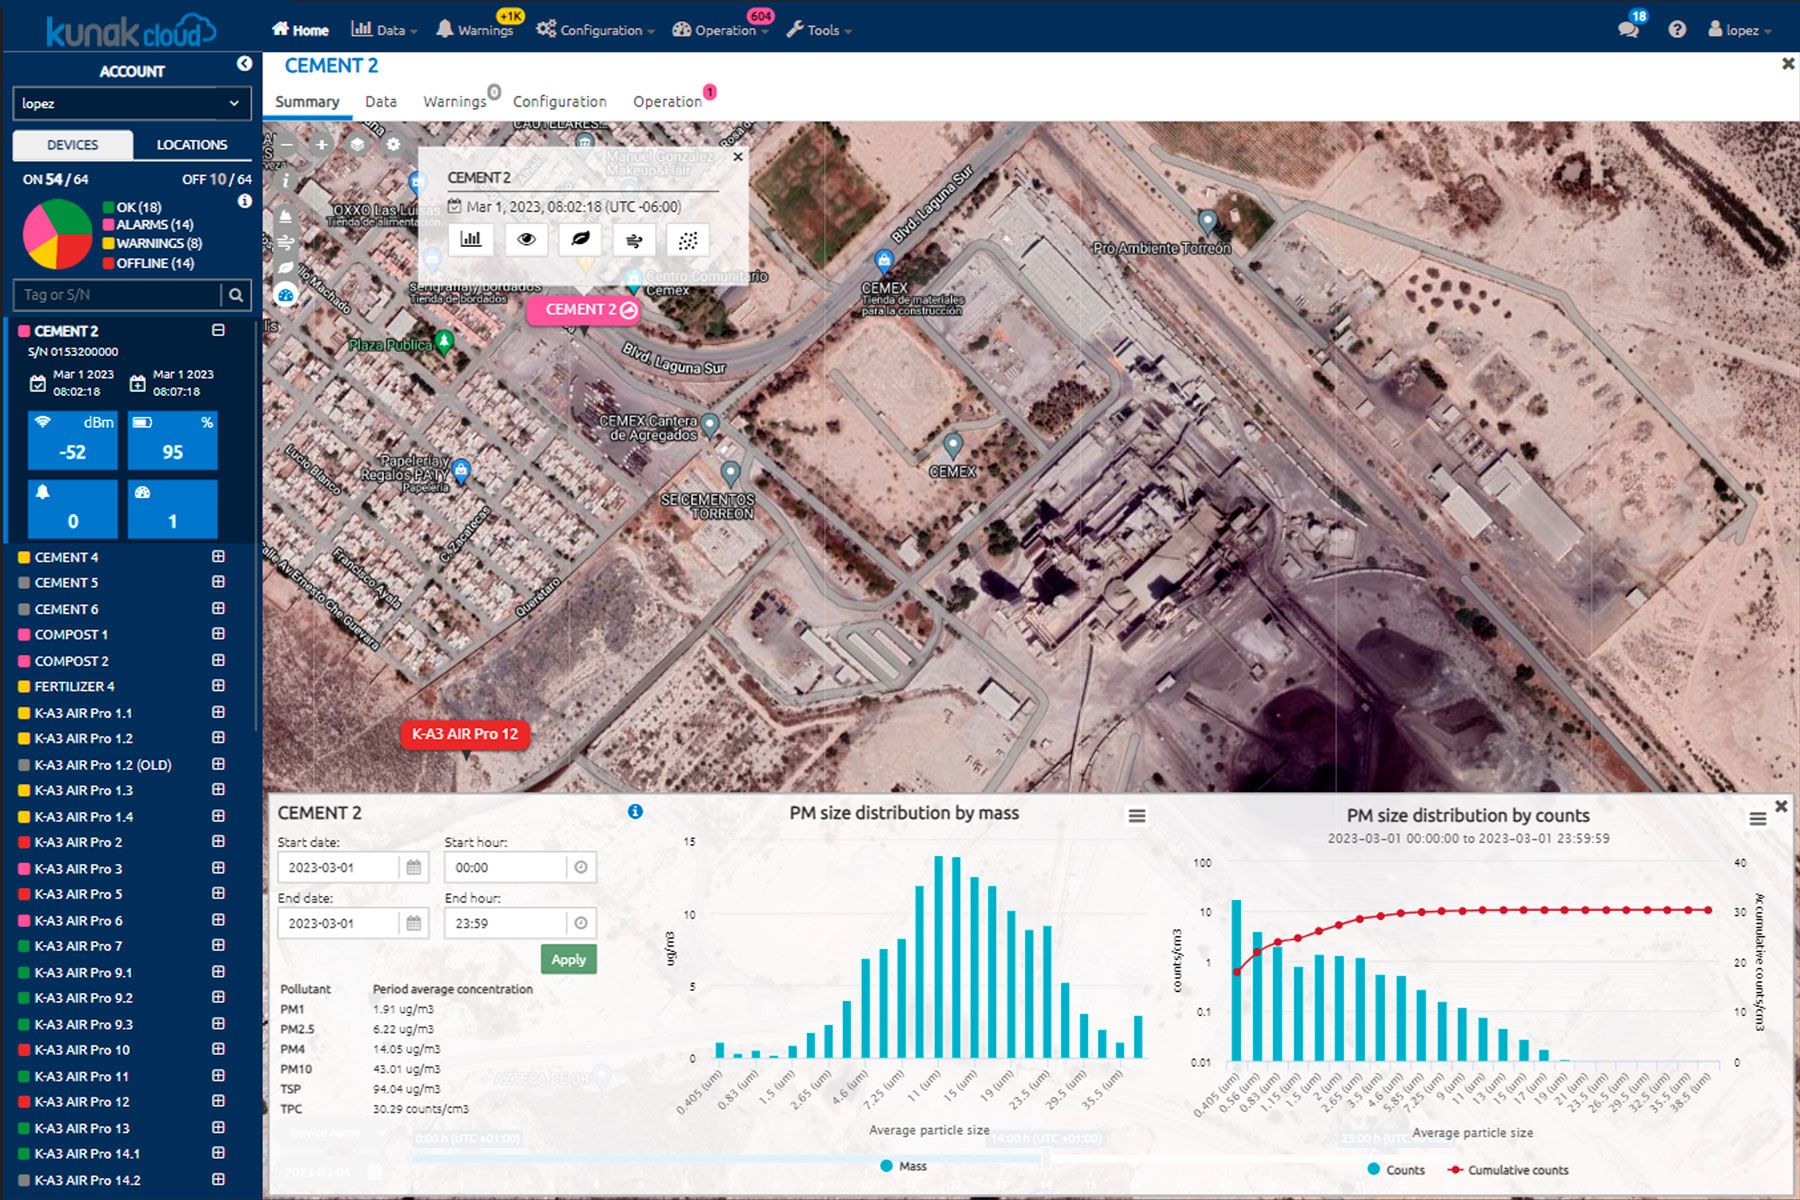The height and width of the screenshot is (1200, 1800).
Task: Switch to the Warnings tab of CEMENT 2
Action: (x=455, y=101)
